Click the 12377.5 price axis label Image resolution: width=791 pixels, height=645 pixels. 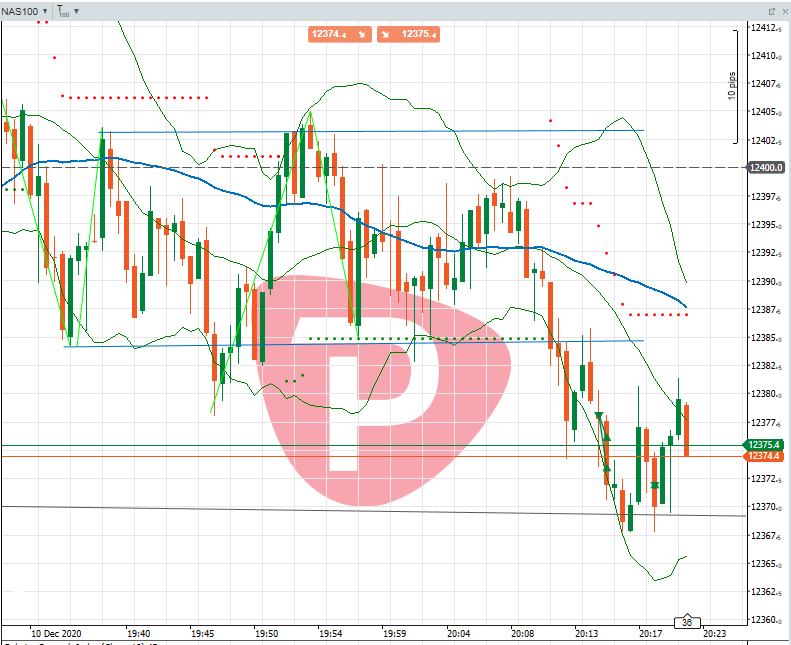[x=766, y=423]
